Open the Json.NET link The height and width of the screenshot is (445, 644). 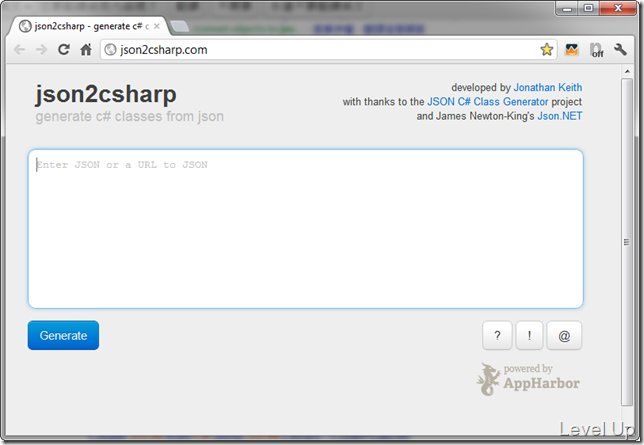[559, 116]
